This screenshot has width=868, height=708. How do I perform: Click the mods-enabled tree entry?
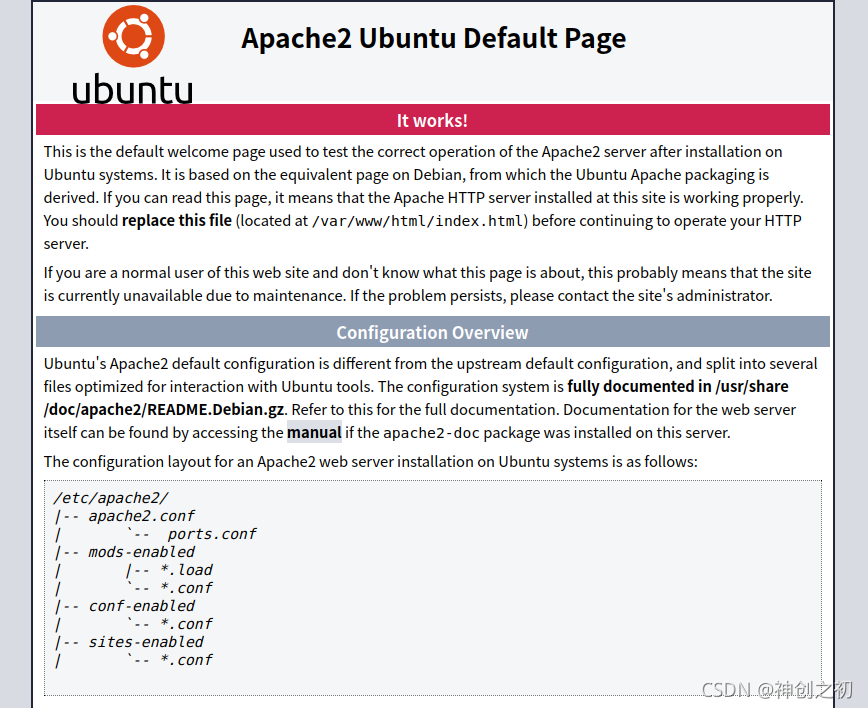(x=142, y=552)
